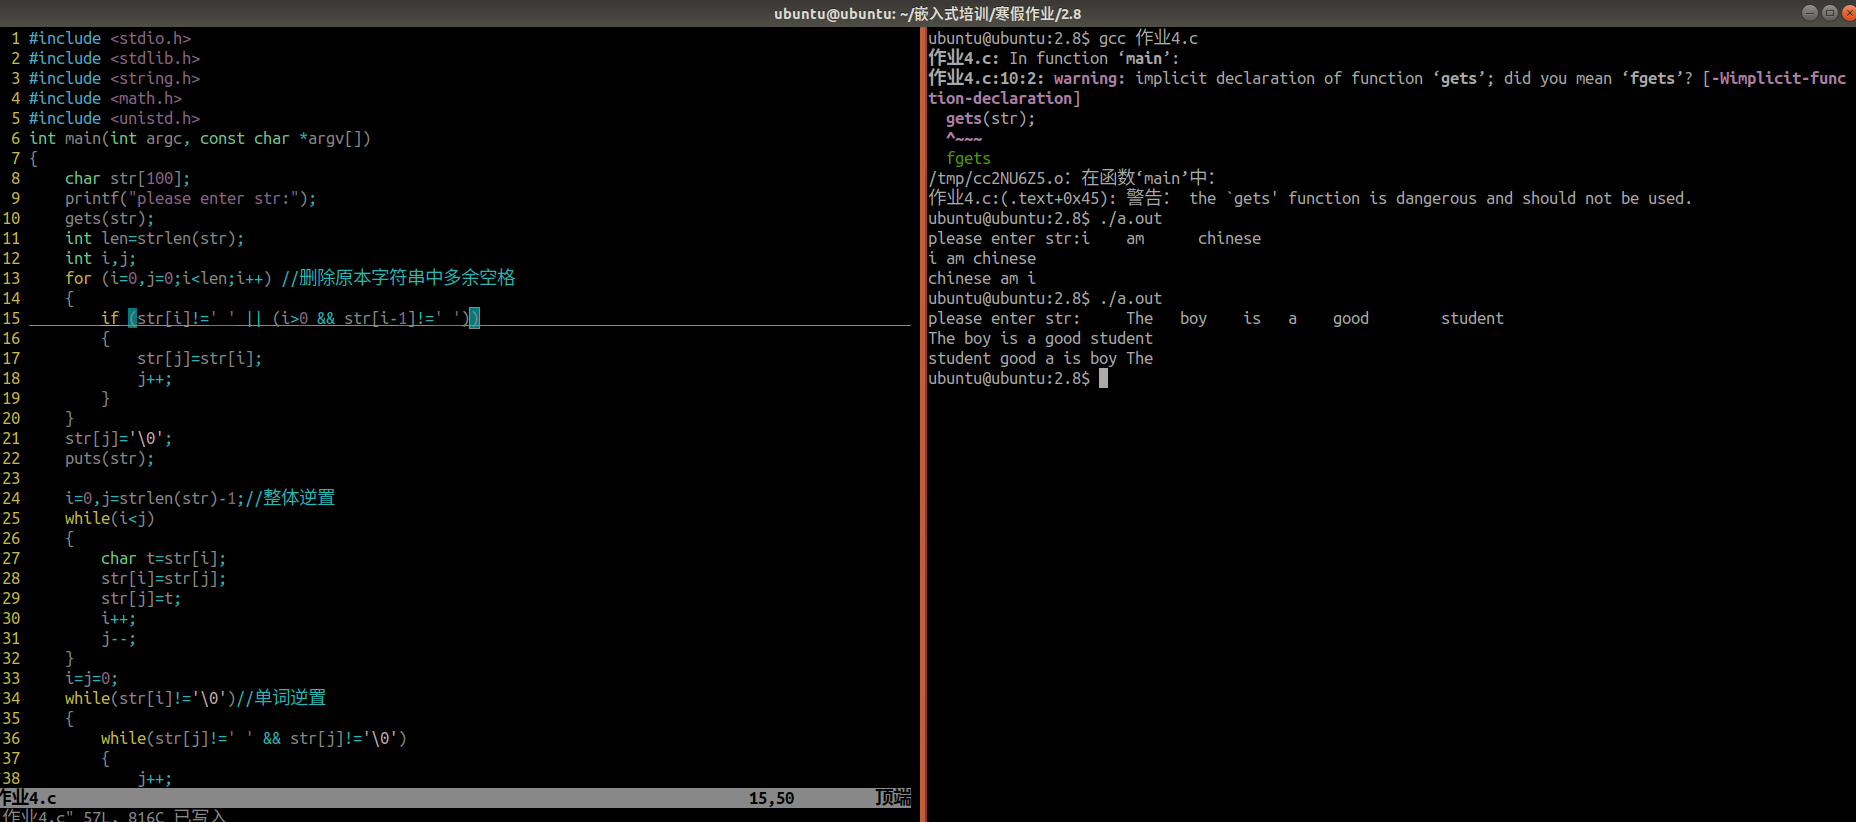Click the '#include <stdio.h>' line
This screenshot has height=822, width=1856.
[x=110, y=38]
